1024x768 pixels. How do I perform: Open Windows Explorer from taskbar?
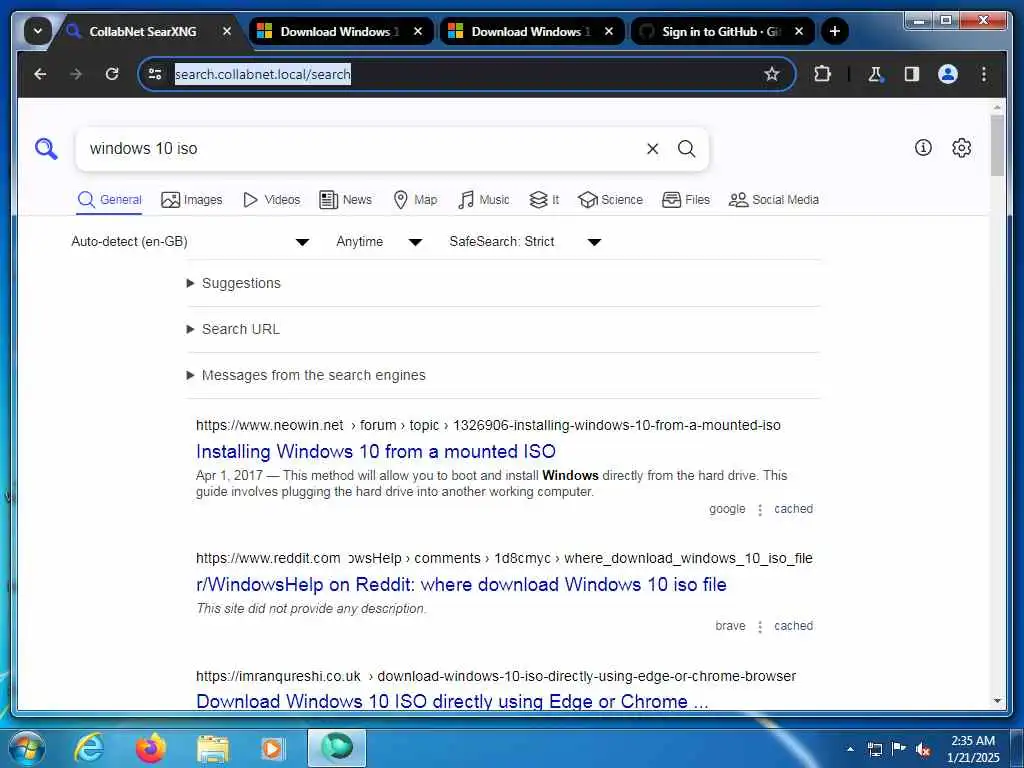213,748
